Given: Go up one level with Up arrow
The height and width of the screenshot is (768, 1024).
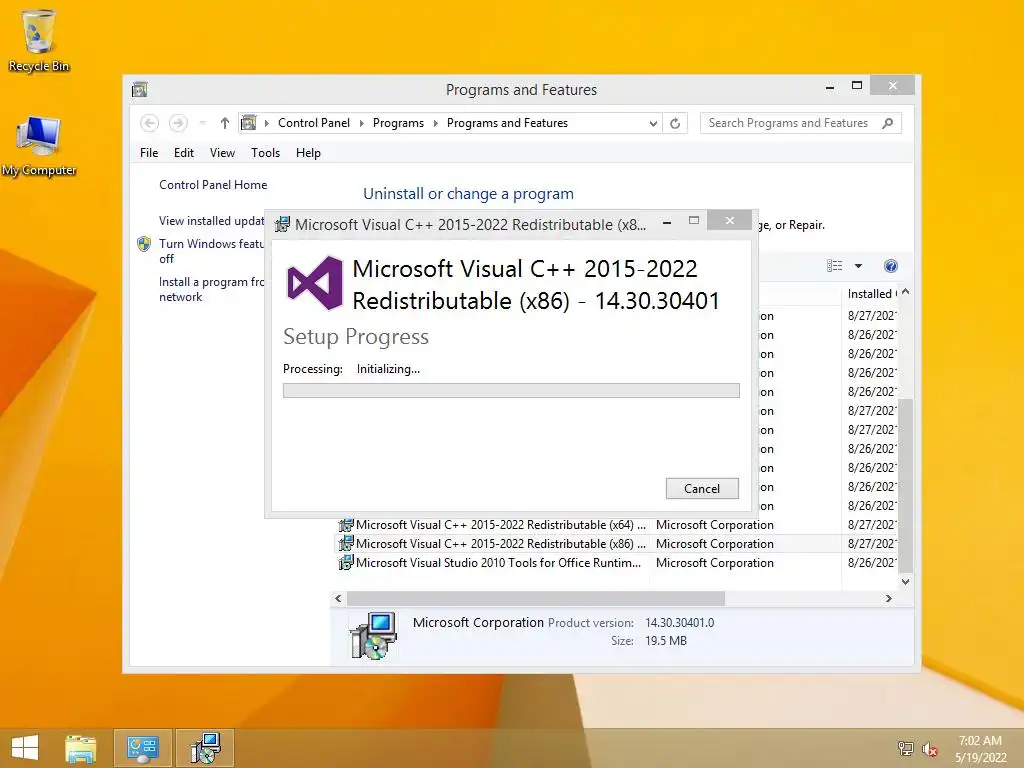Looking at the screenshot, I should pyautogui.click(x=225, y=123).
